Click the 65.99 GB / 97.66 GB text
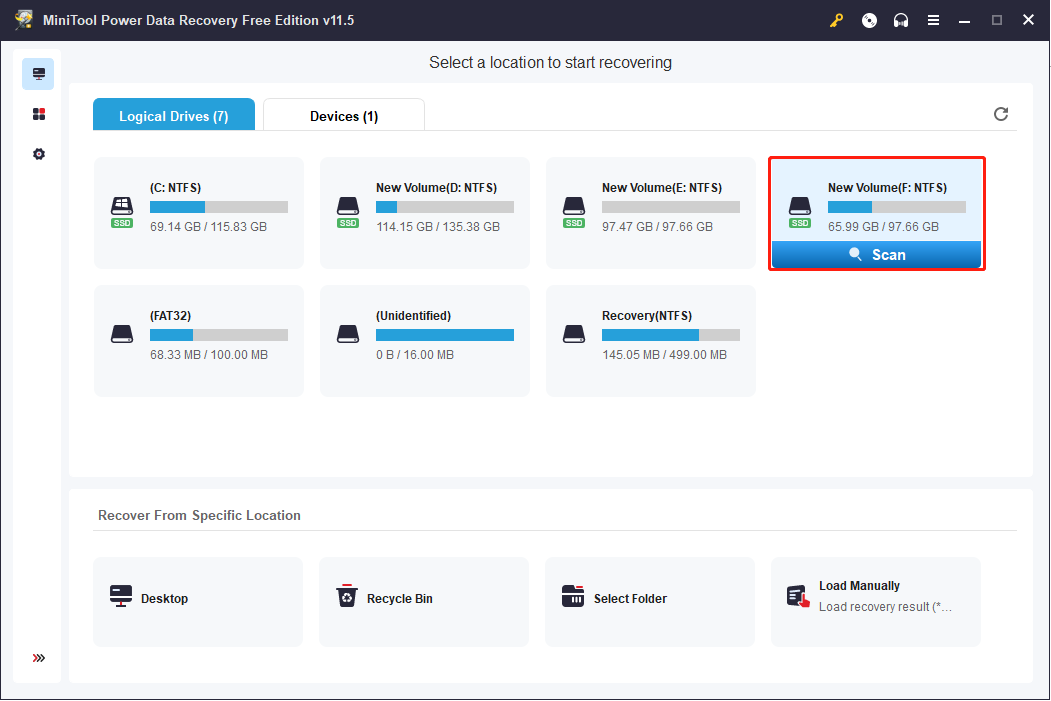The height and width of the screenshot is (701, 1051). pos(883,227)
